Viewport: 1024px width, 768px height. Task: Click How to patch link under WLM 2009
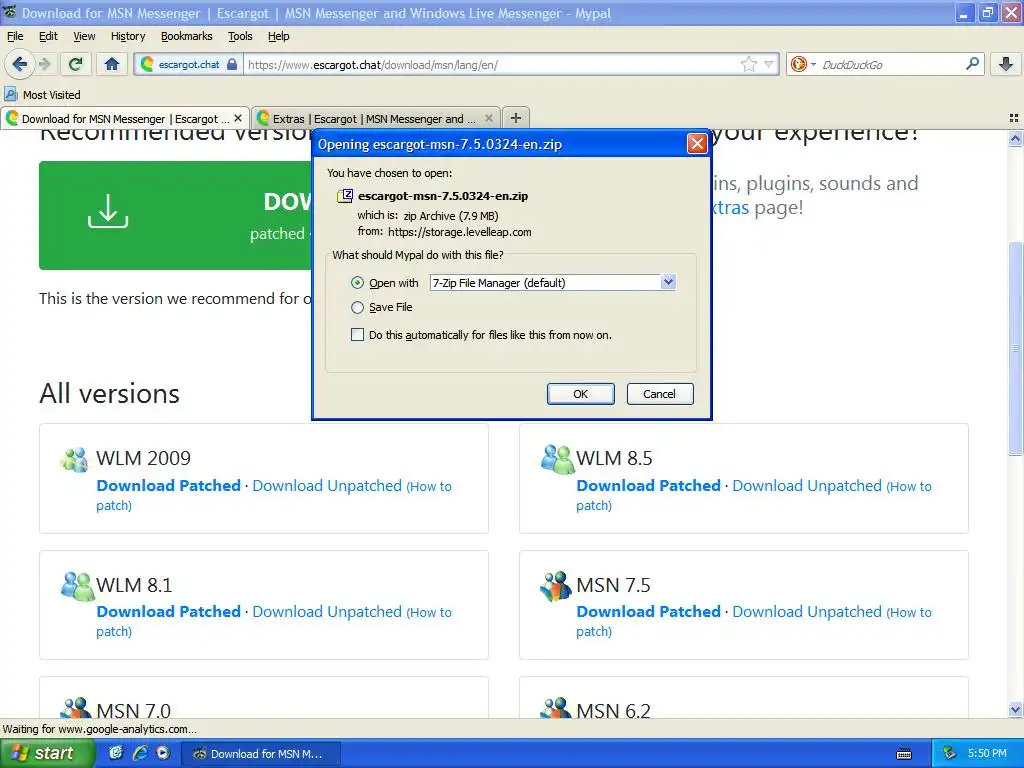(x=430, y=487)
